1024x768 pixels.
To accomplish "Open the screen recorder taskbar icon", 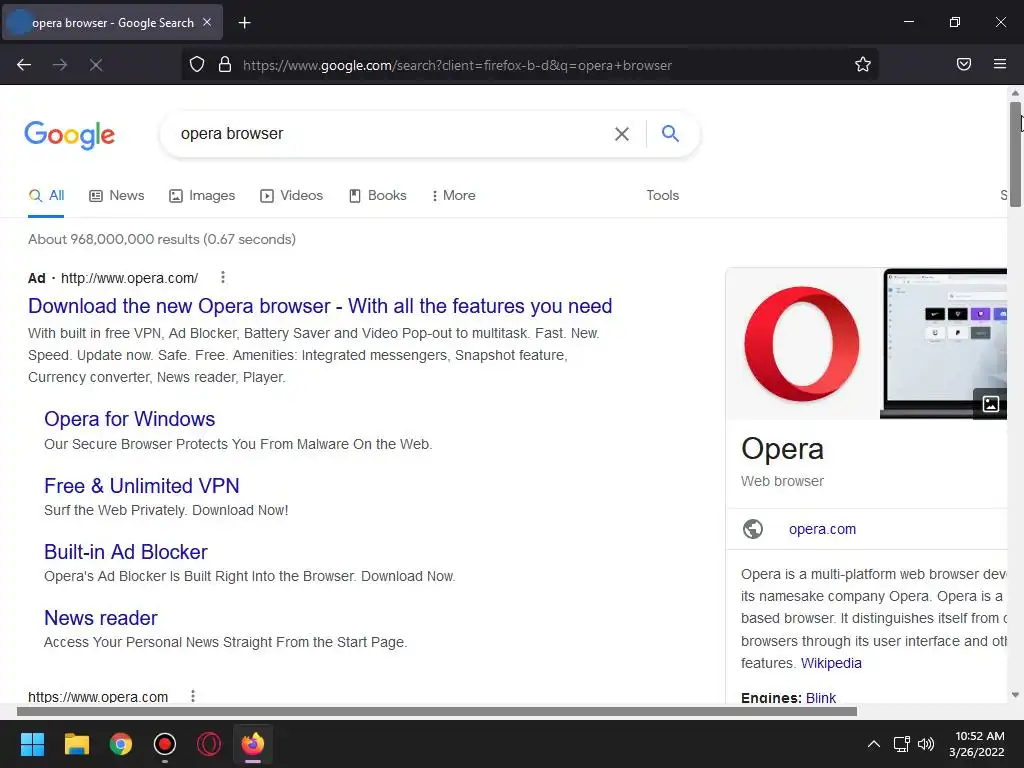I will 165,744.
